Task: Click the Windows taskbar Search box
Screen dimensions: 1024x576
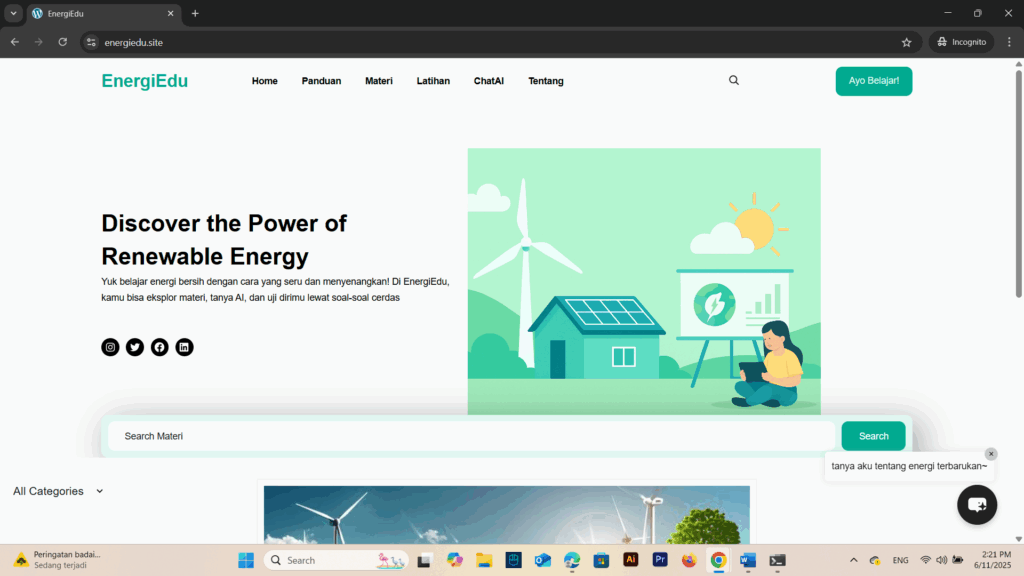Action: [336, 560]
